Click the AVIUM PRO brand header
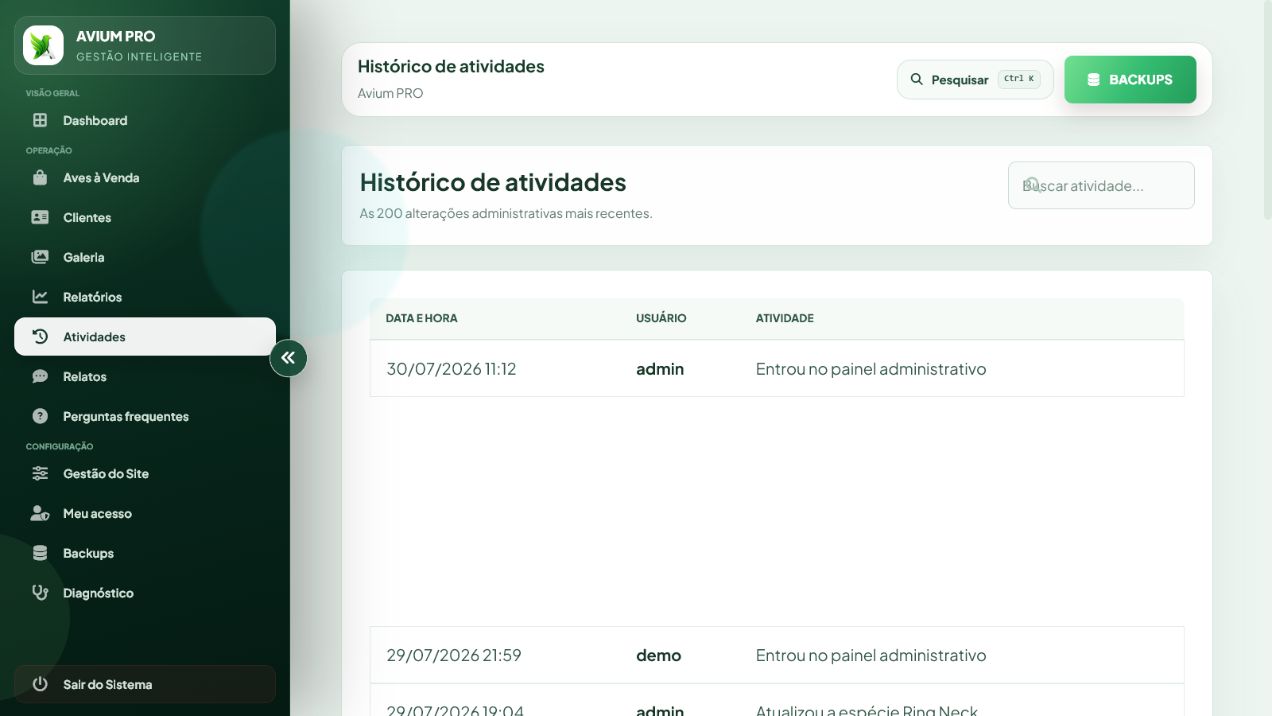 (x=145, y=45)
